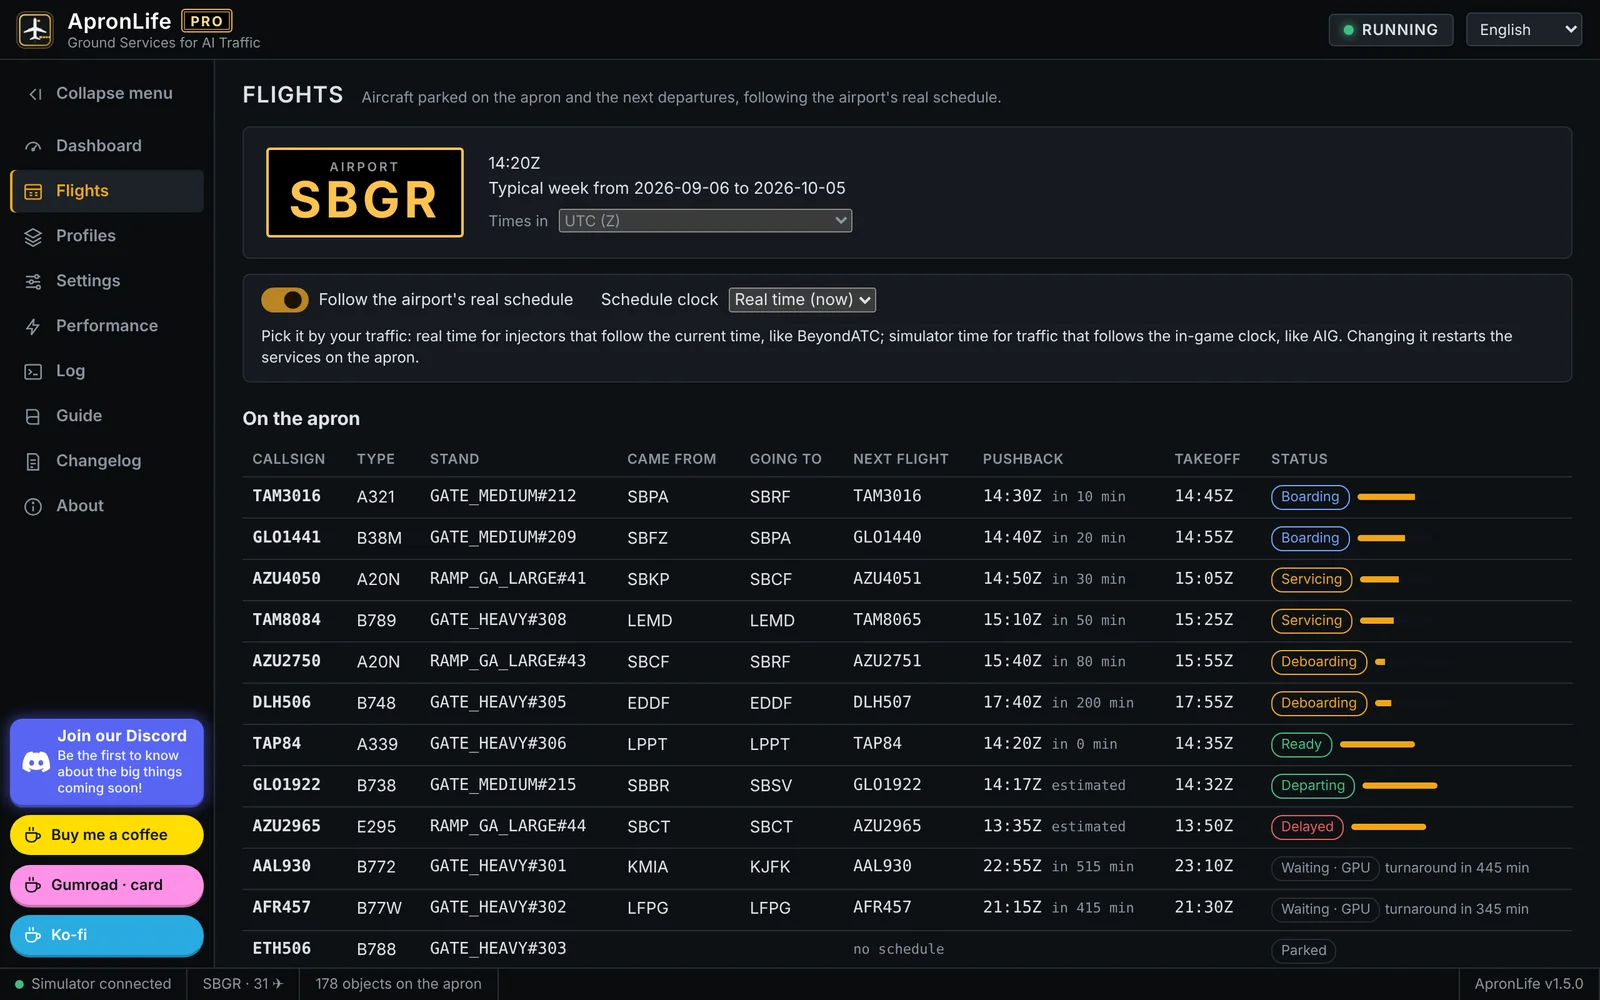Click the Ko-fi button

[x=107, y=935]
